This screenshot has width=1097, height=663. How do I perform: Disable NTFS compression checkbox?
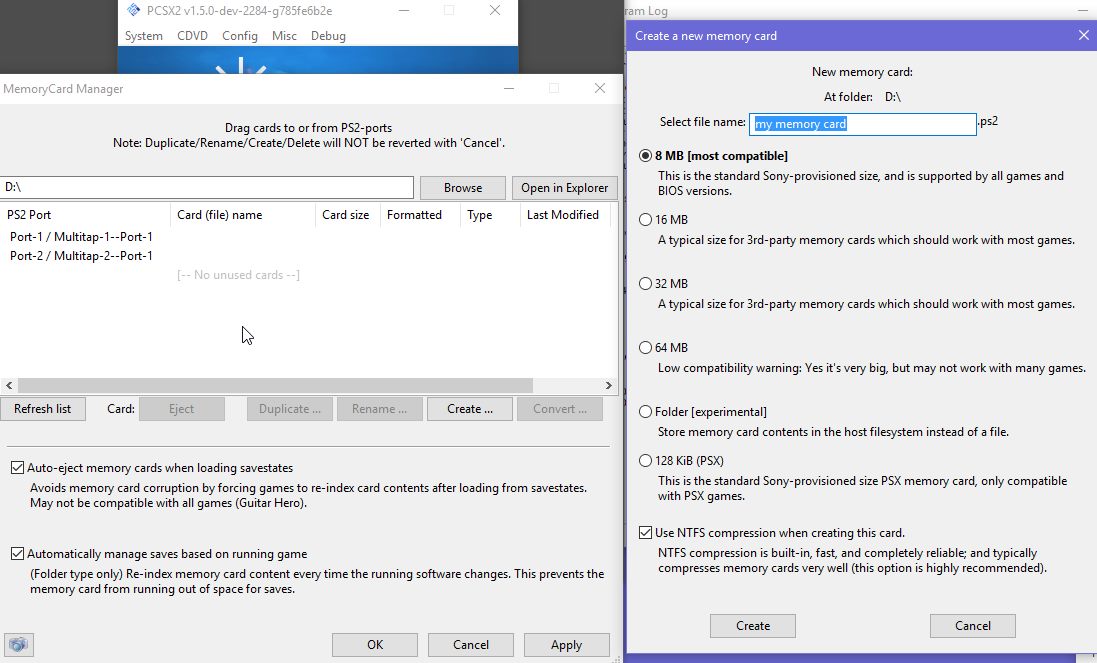tap(645, 533)
